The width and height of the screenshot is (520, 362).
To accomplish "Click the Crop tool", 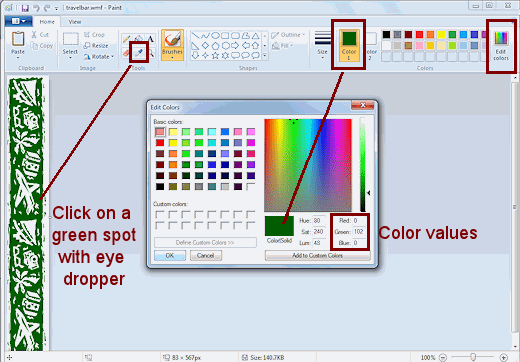I will pyautogui.click(x=94, y=34).
